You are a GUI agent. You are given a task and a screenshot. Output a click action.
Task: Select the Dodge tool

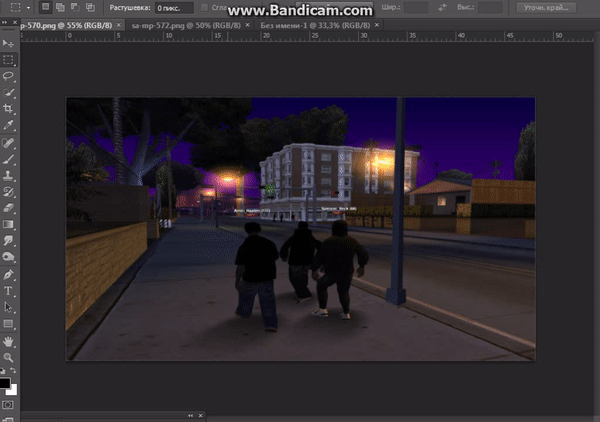coord(8,257)
